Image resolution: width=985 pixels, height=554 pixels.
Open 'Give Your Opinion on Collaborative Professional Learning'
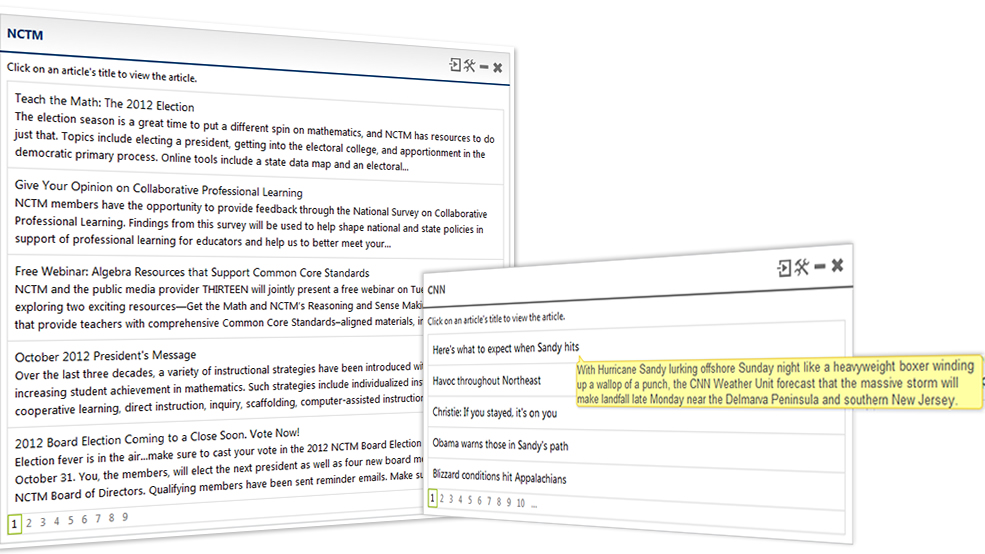pos(158,190)
